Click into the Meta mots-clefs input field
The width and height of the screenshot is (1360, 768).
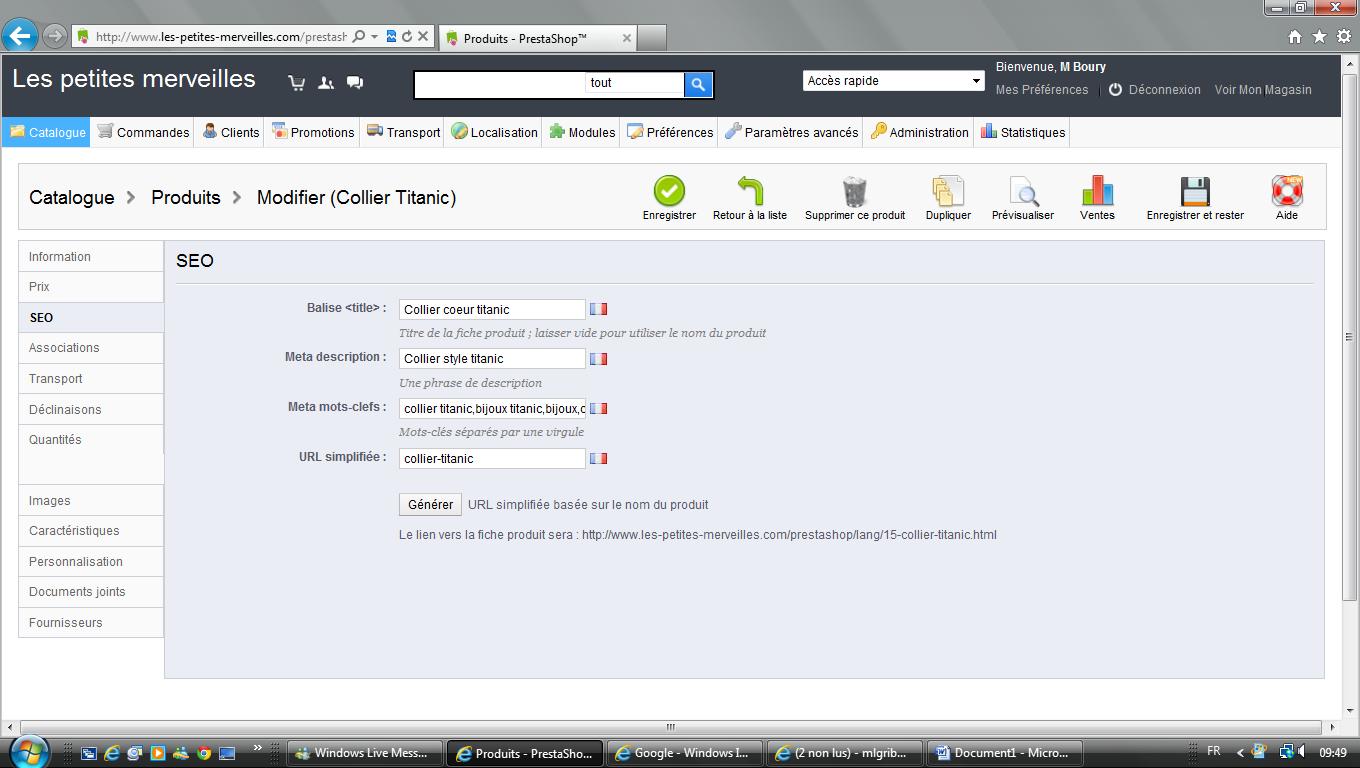(x=492, y=408)
